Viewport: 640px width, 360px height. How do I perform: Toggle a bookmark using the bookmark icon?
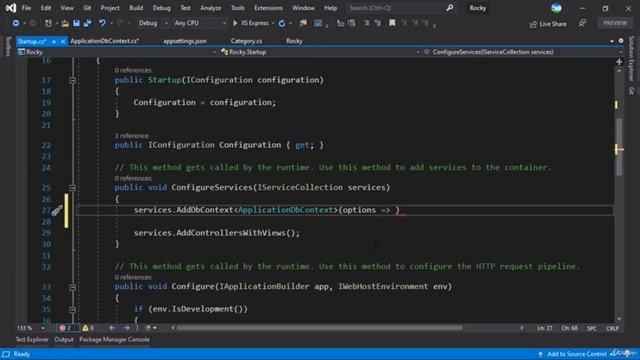tap(392, 23)
